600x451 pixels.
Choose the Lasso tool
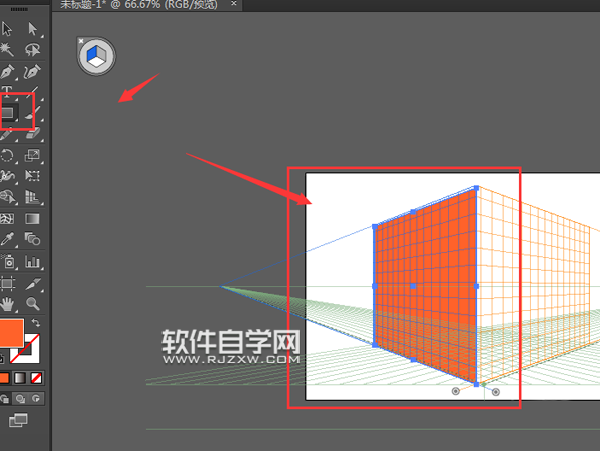tap(33, 49)
